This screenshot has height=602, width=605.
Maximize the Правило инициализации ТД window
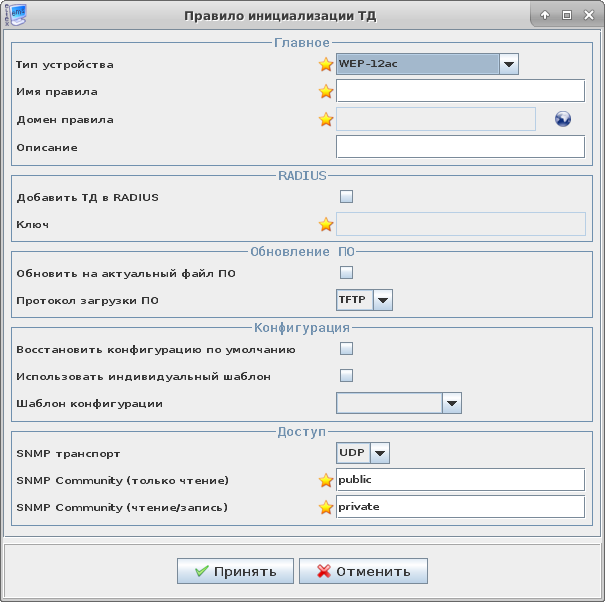click(567, 15)
